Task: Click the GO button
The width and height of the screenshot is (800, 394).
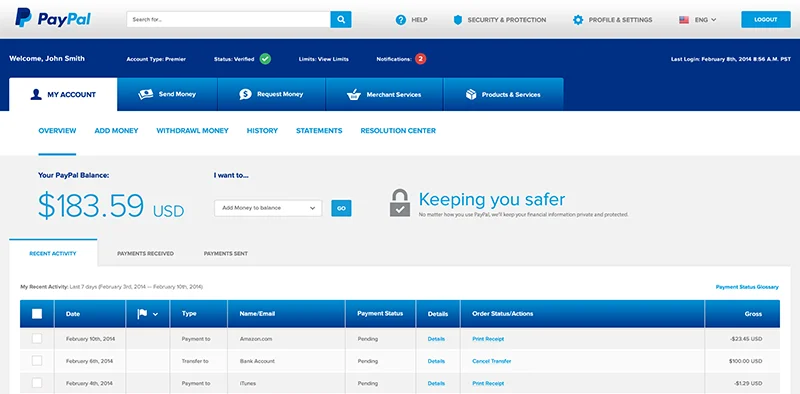Action: [341, 208]
